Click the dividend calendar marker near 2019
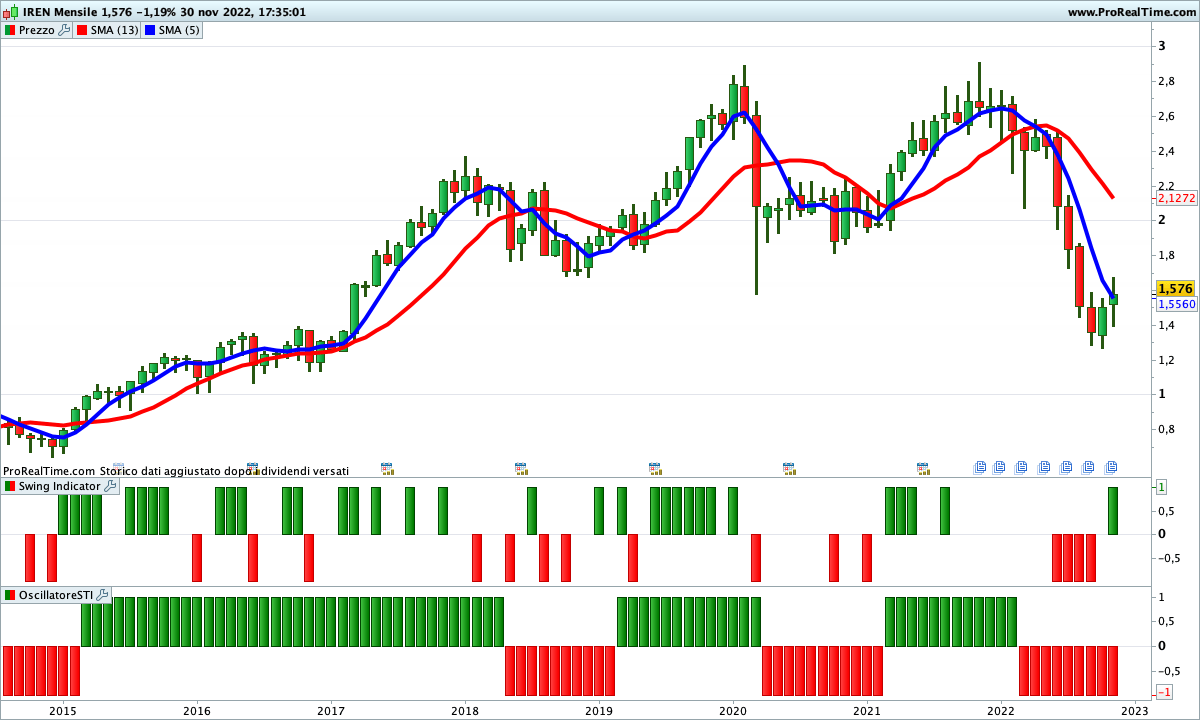The width and height of the screenshot is (1200, 720). point(655,467)
